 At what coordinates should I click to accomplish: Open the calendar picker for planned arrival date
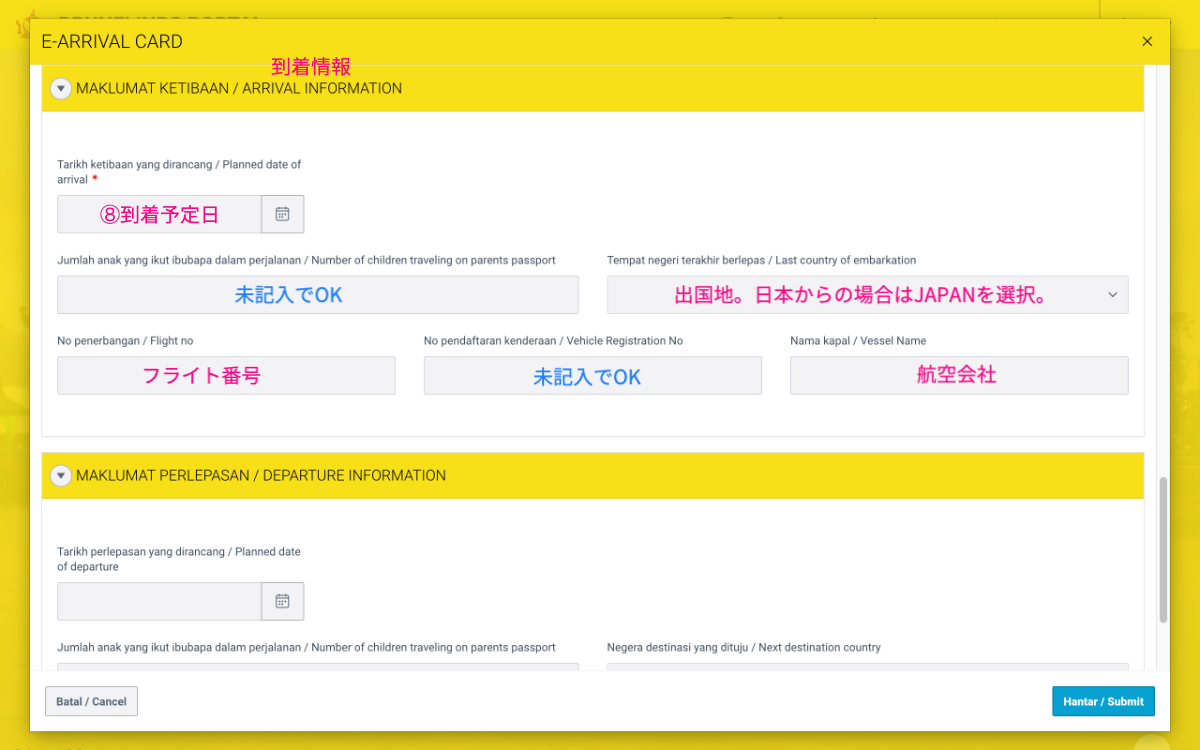pyautogui.click(x=282, y=213)
